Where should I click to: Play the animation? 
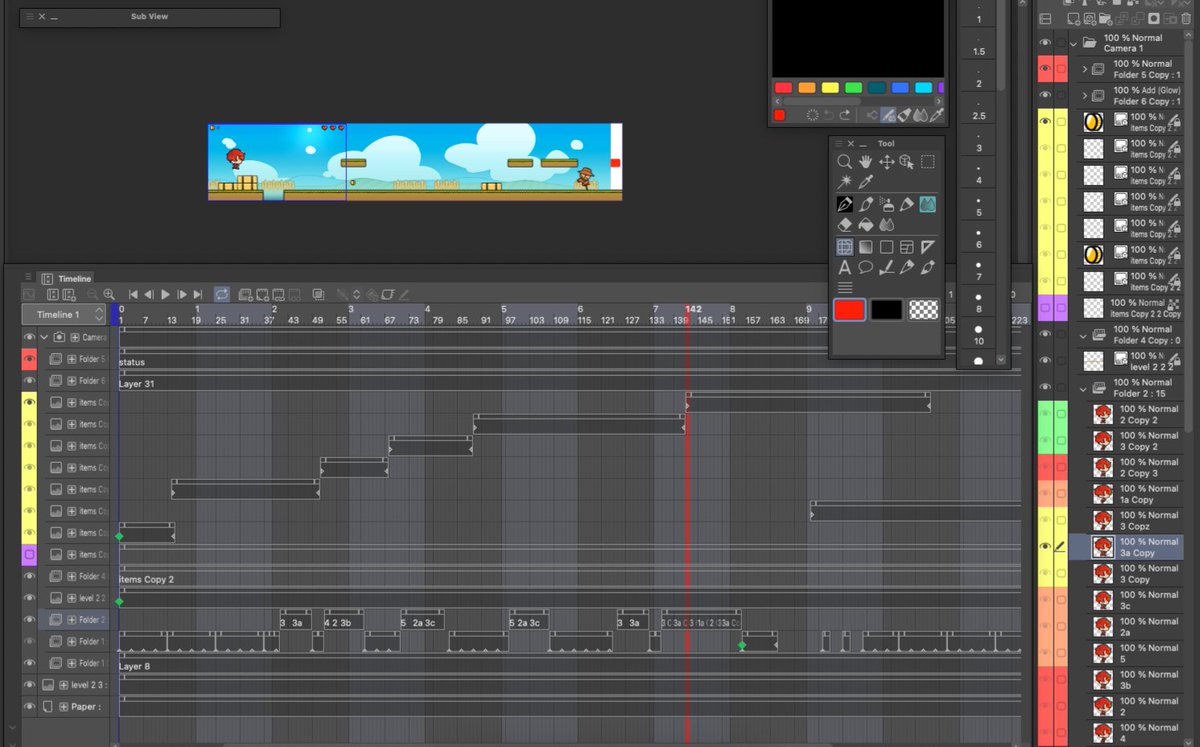[x=165, y=294]
